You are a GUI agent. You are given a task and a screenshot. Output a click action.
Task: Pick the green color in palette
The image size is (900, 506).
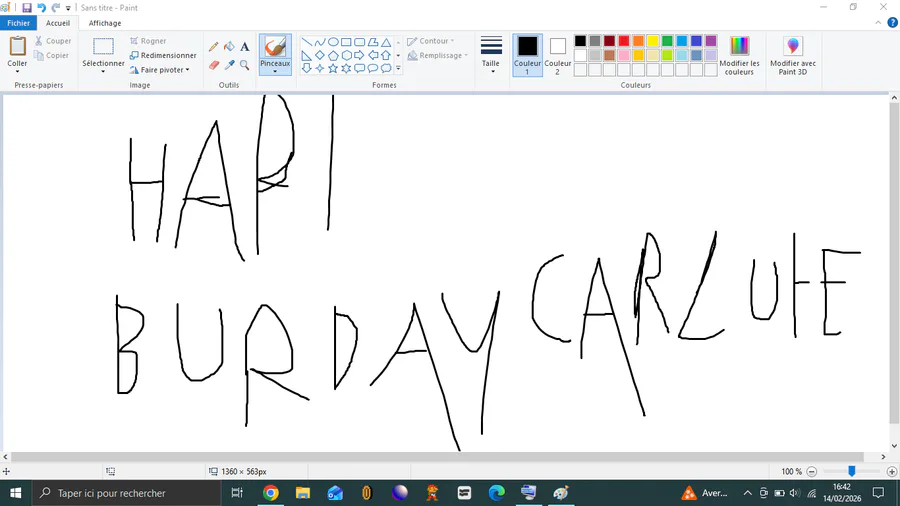(667, 41)
